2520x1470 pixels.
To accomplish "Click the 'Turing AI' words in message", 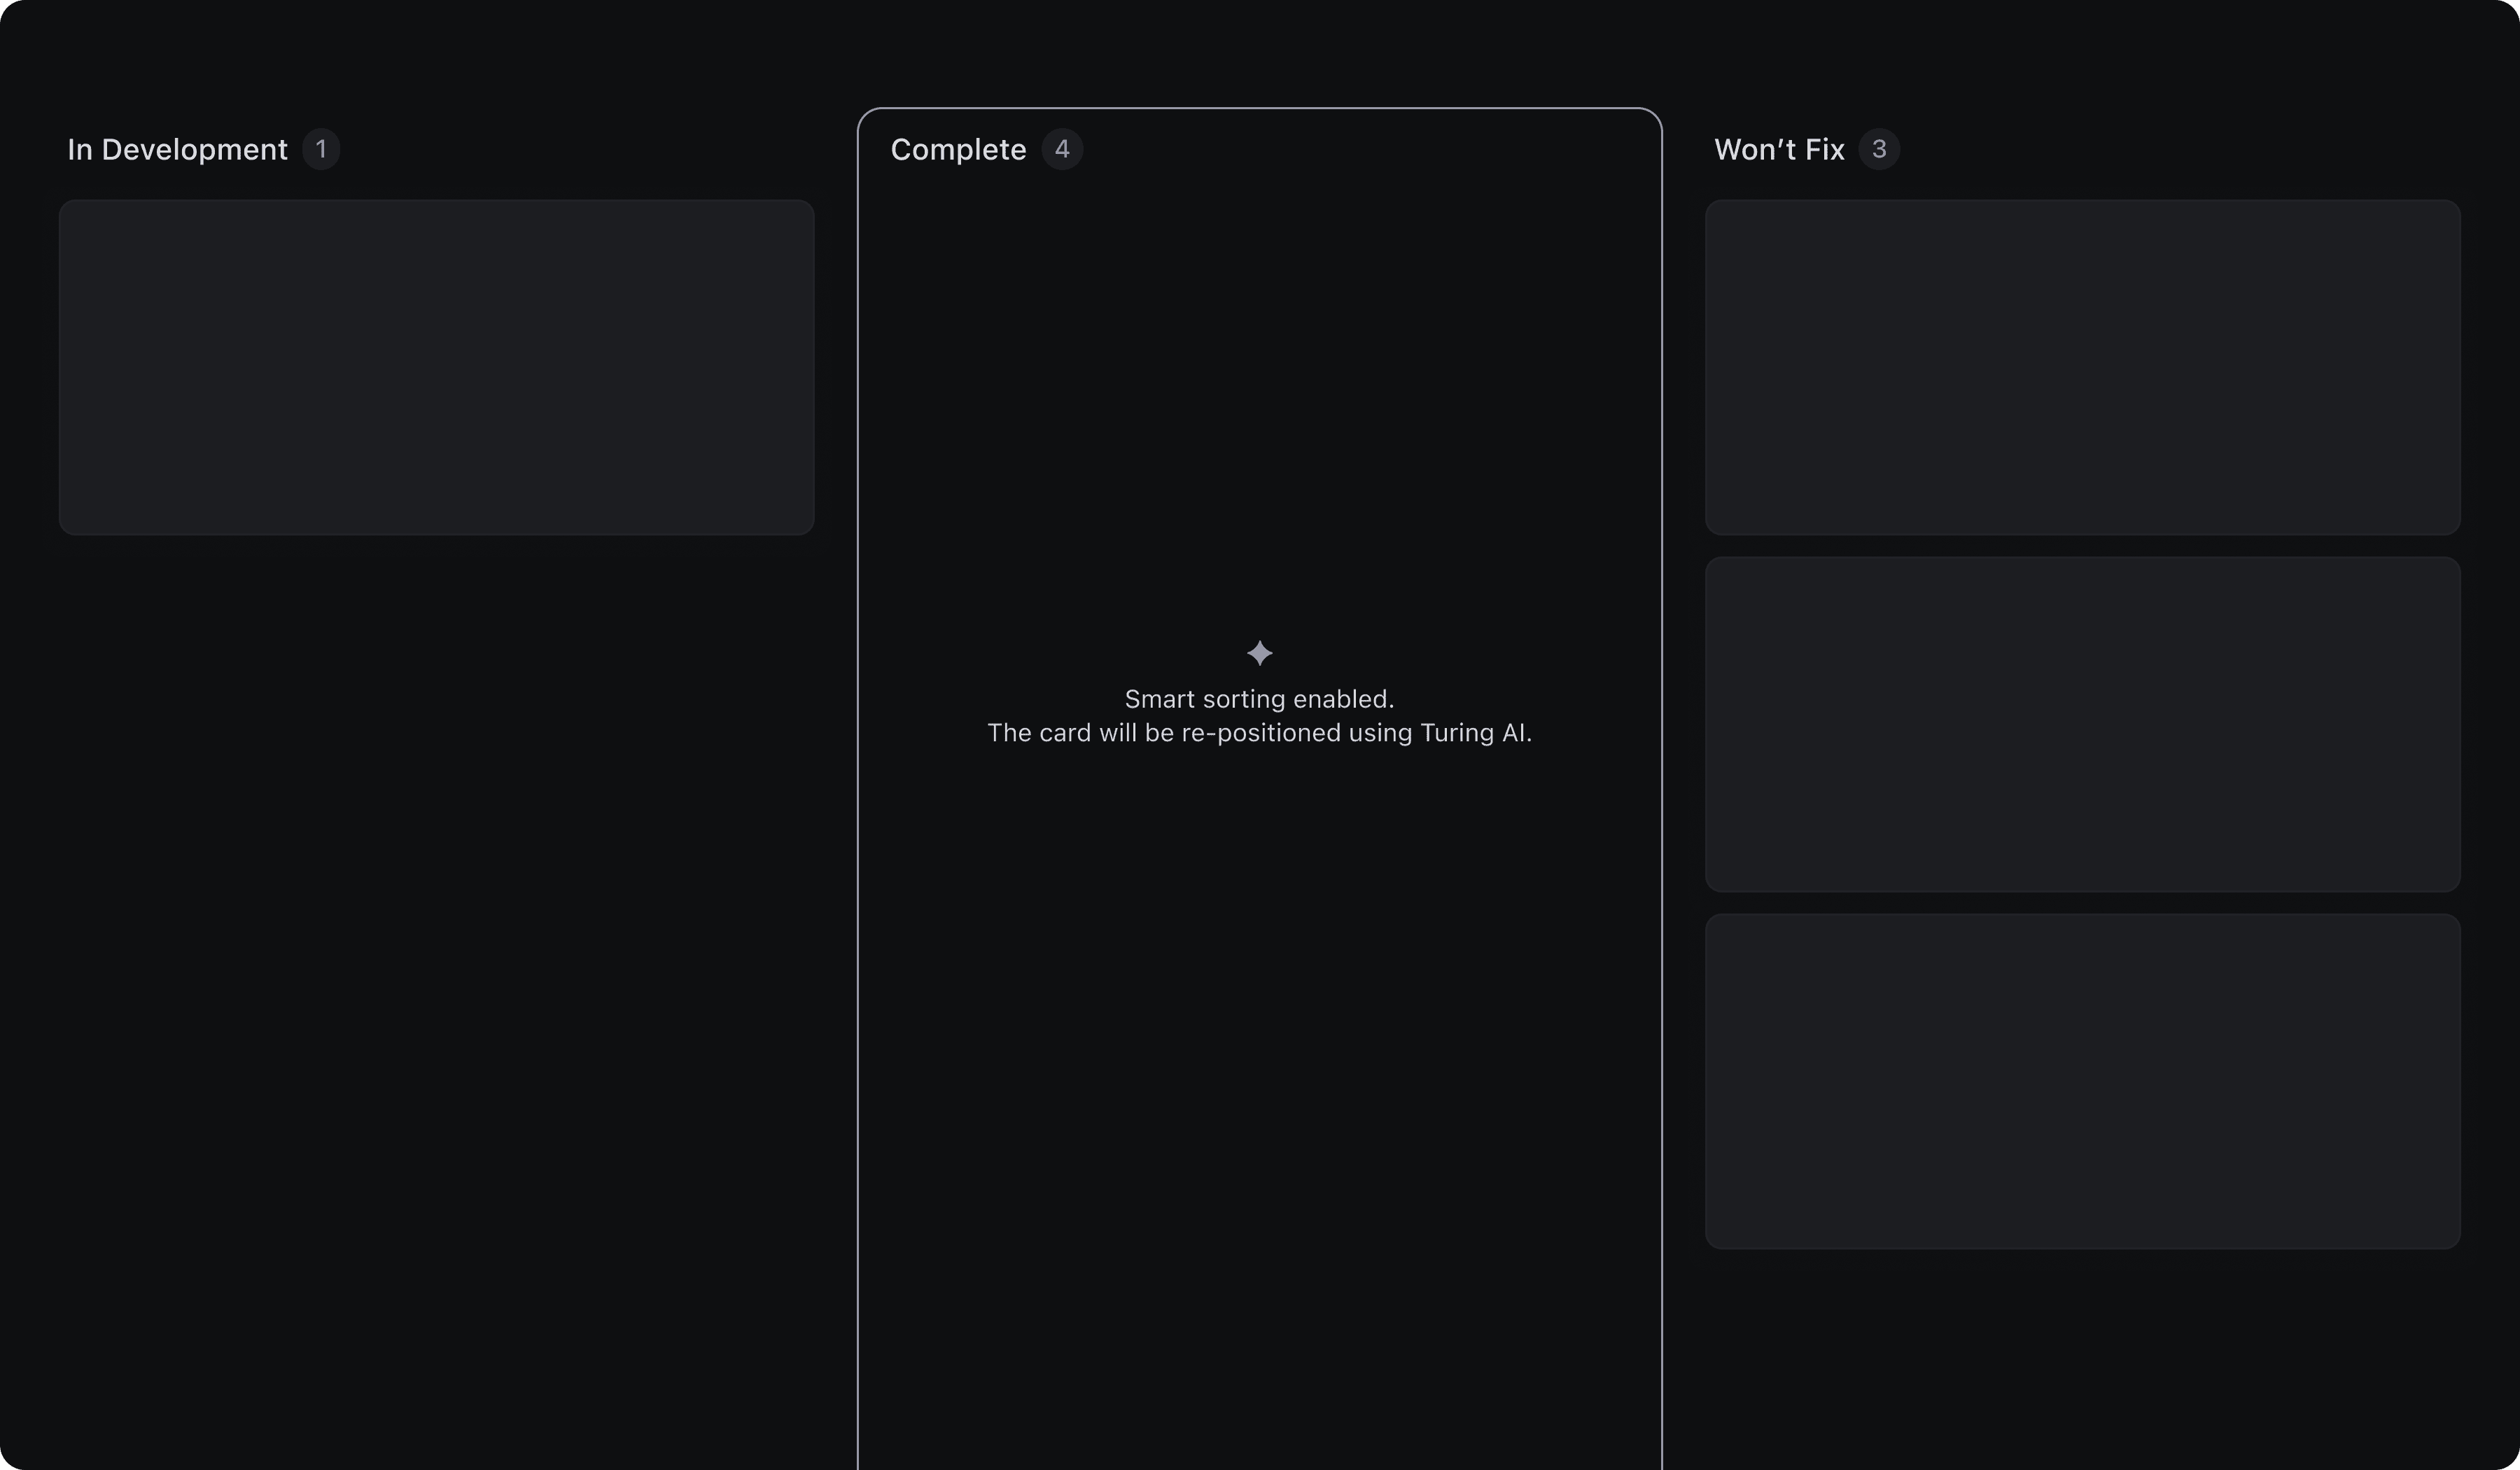I will [x=1474, y=733].
